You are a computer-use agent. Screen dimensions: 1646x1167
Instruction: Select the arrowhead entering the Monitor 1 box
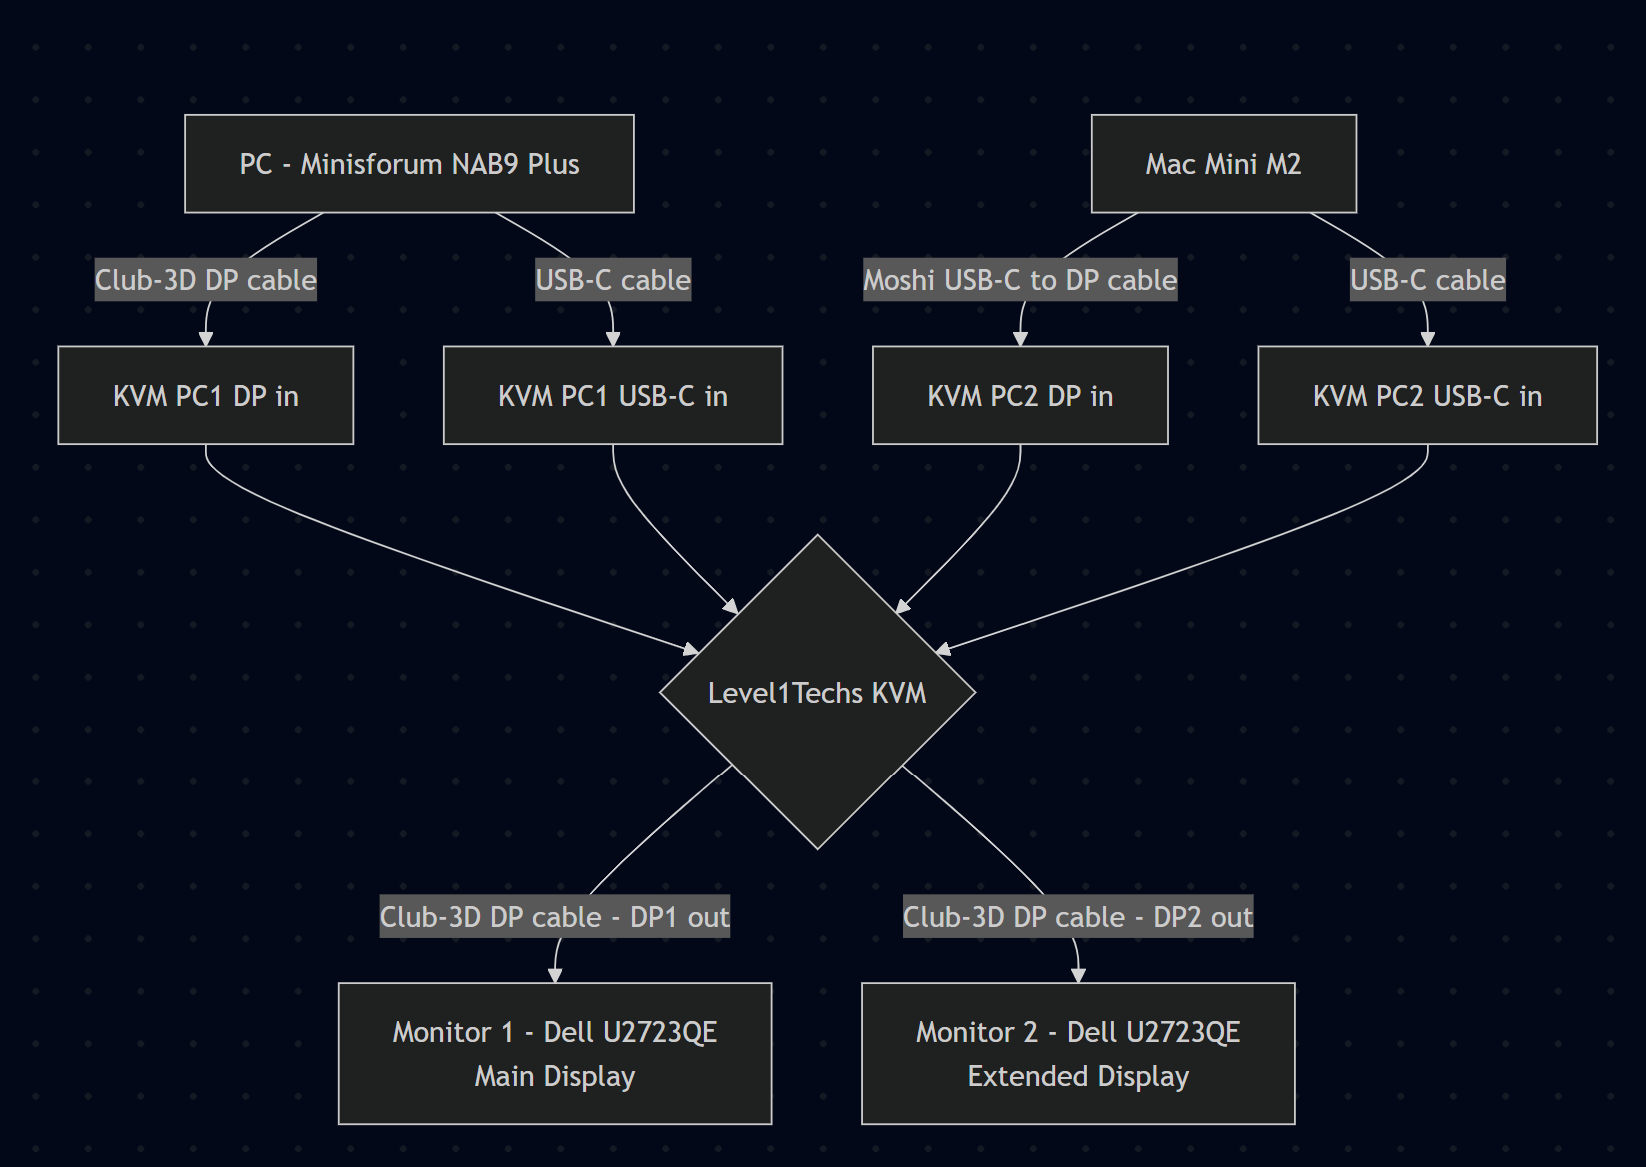pyautogui.click(x=555, y=975)
